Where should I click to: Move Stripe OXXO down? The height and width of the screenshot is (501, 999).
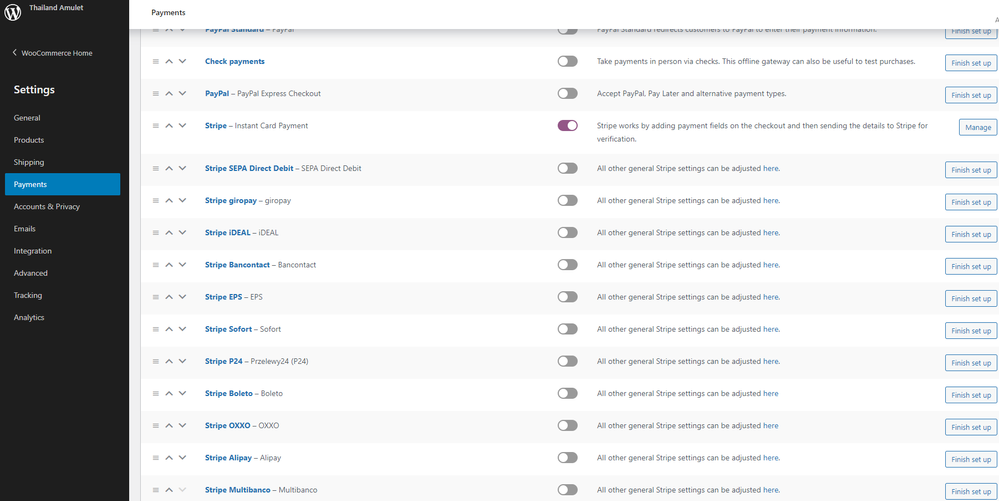click(182, 425)
